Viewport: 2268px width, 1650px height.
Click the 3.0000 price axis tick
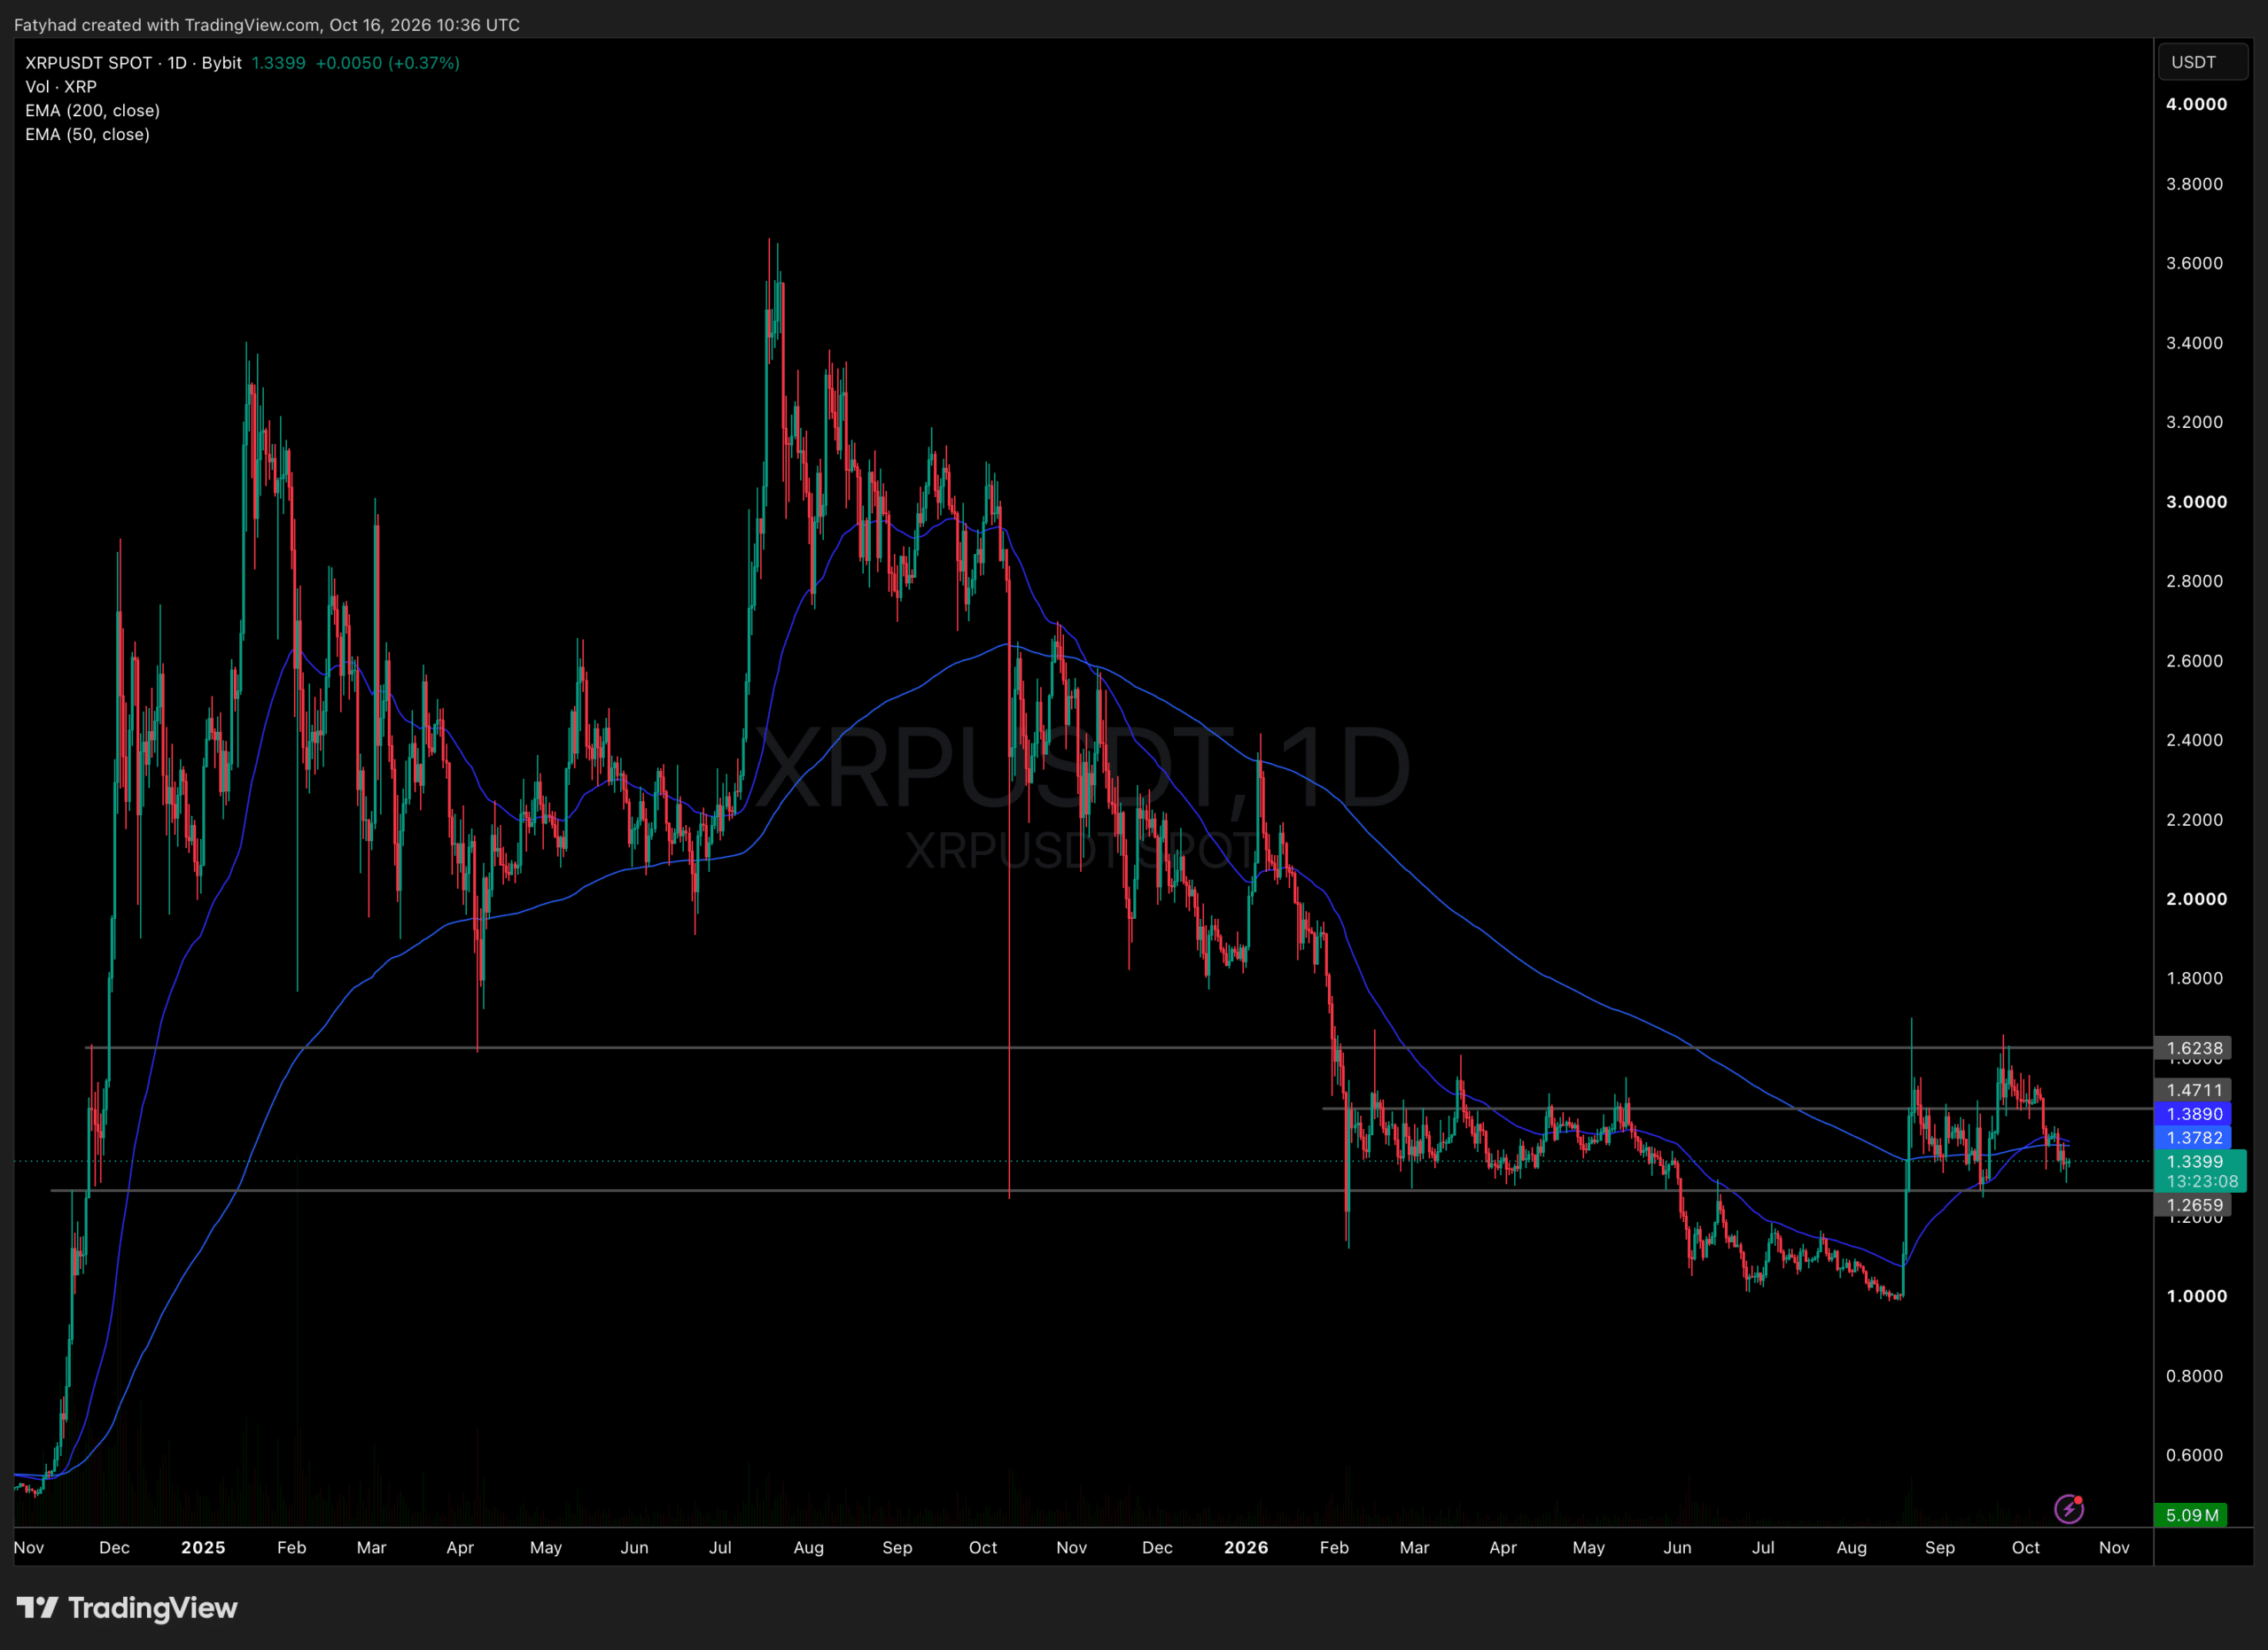pos(2196,502)
